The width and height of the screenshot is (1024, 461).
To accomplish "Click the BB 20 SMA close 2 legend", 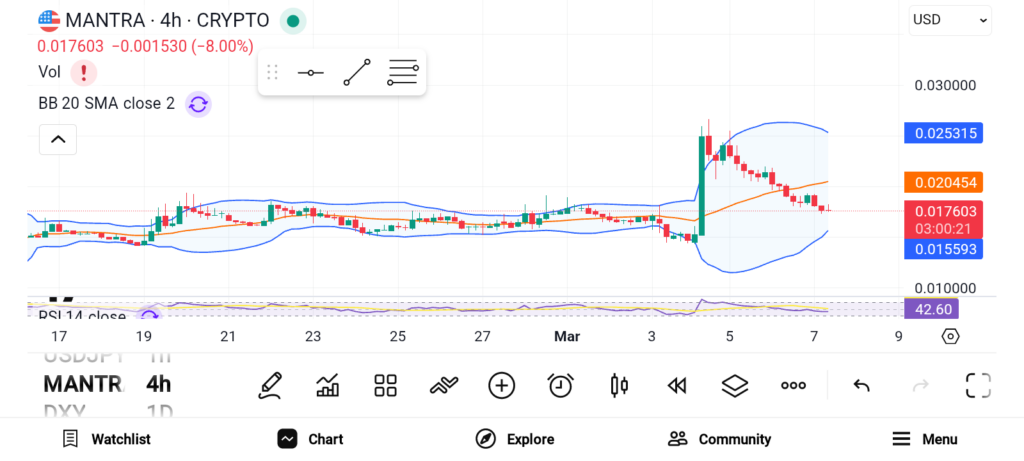I will click(x=106, y=104).
